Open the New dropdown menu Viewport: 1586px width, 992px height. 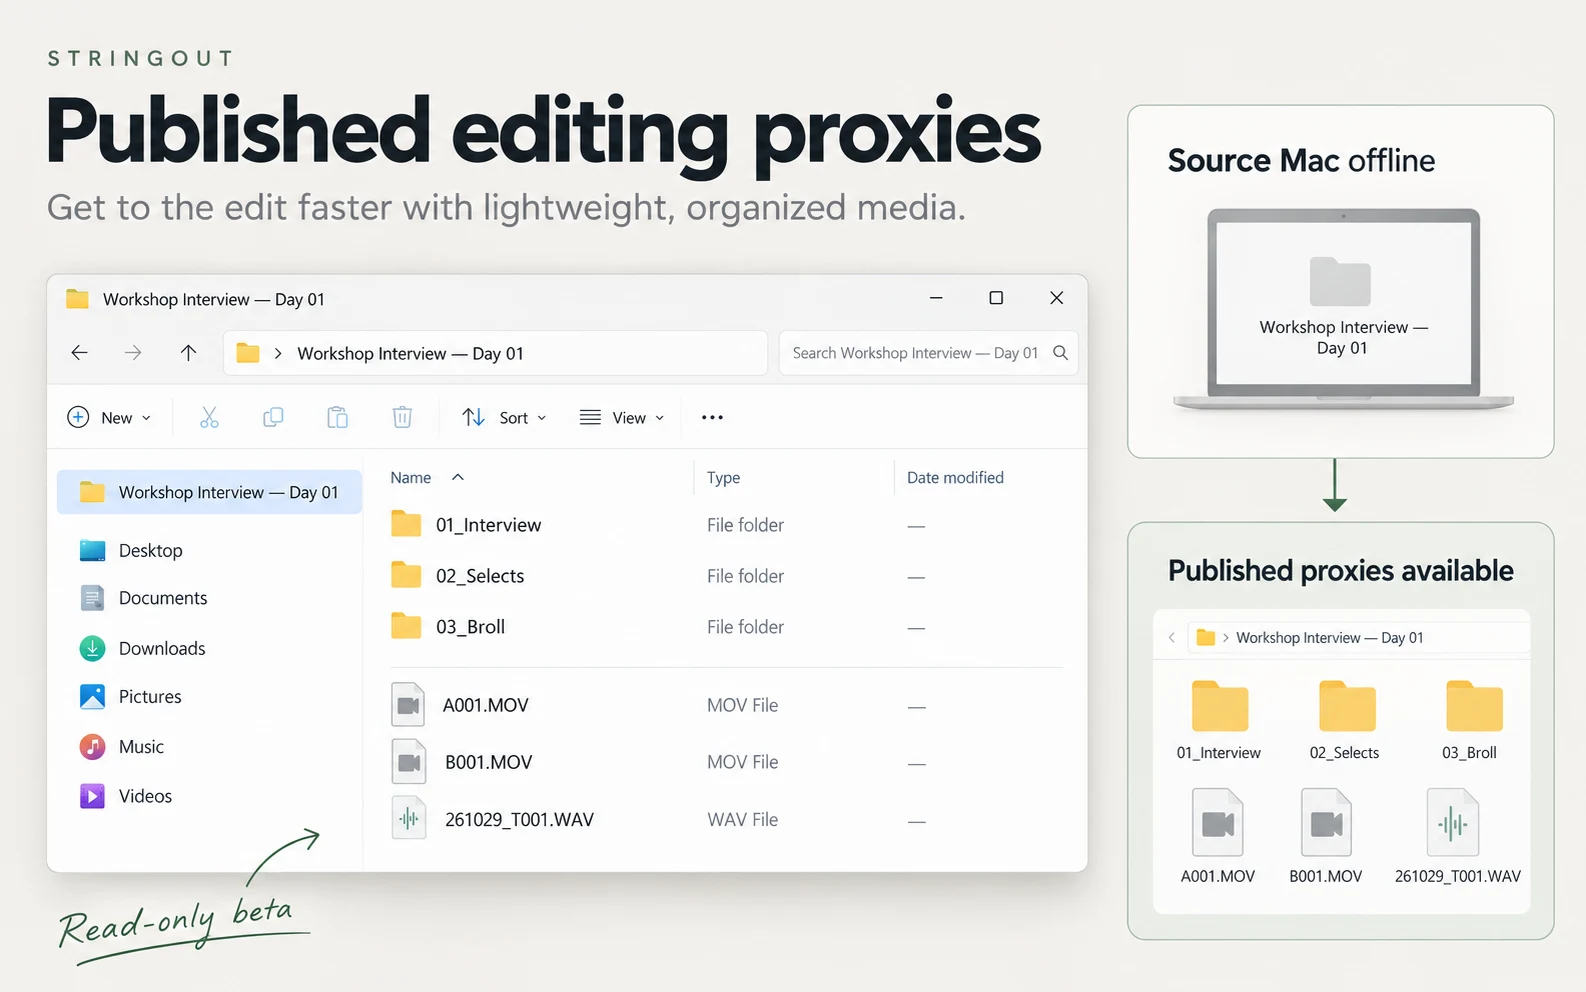click(109, 417)
